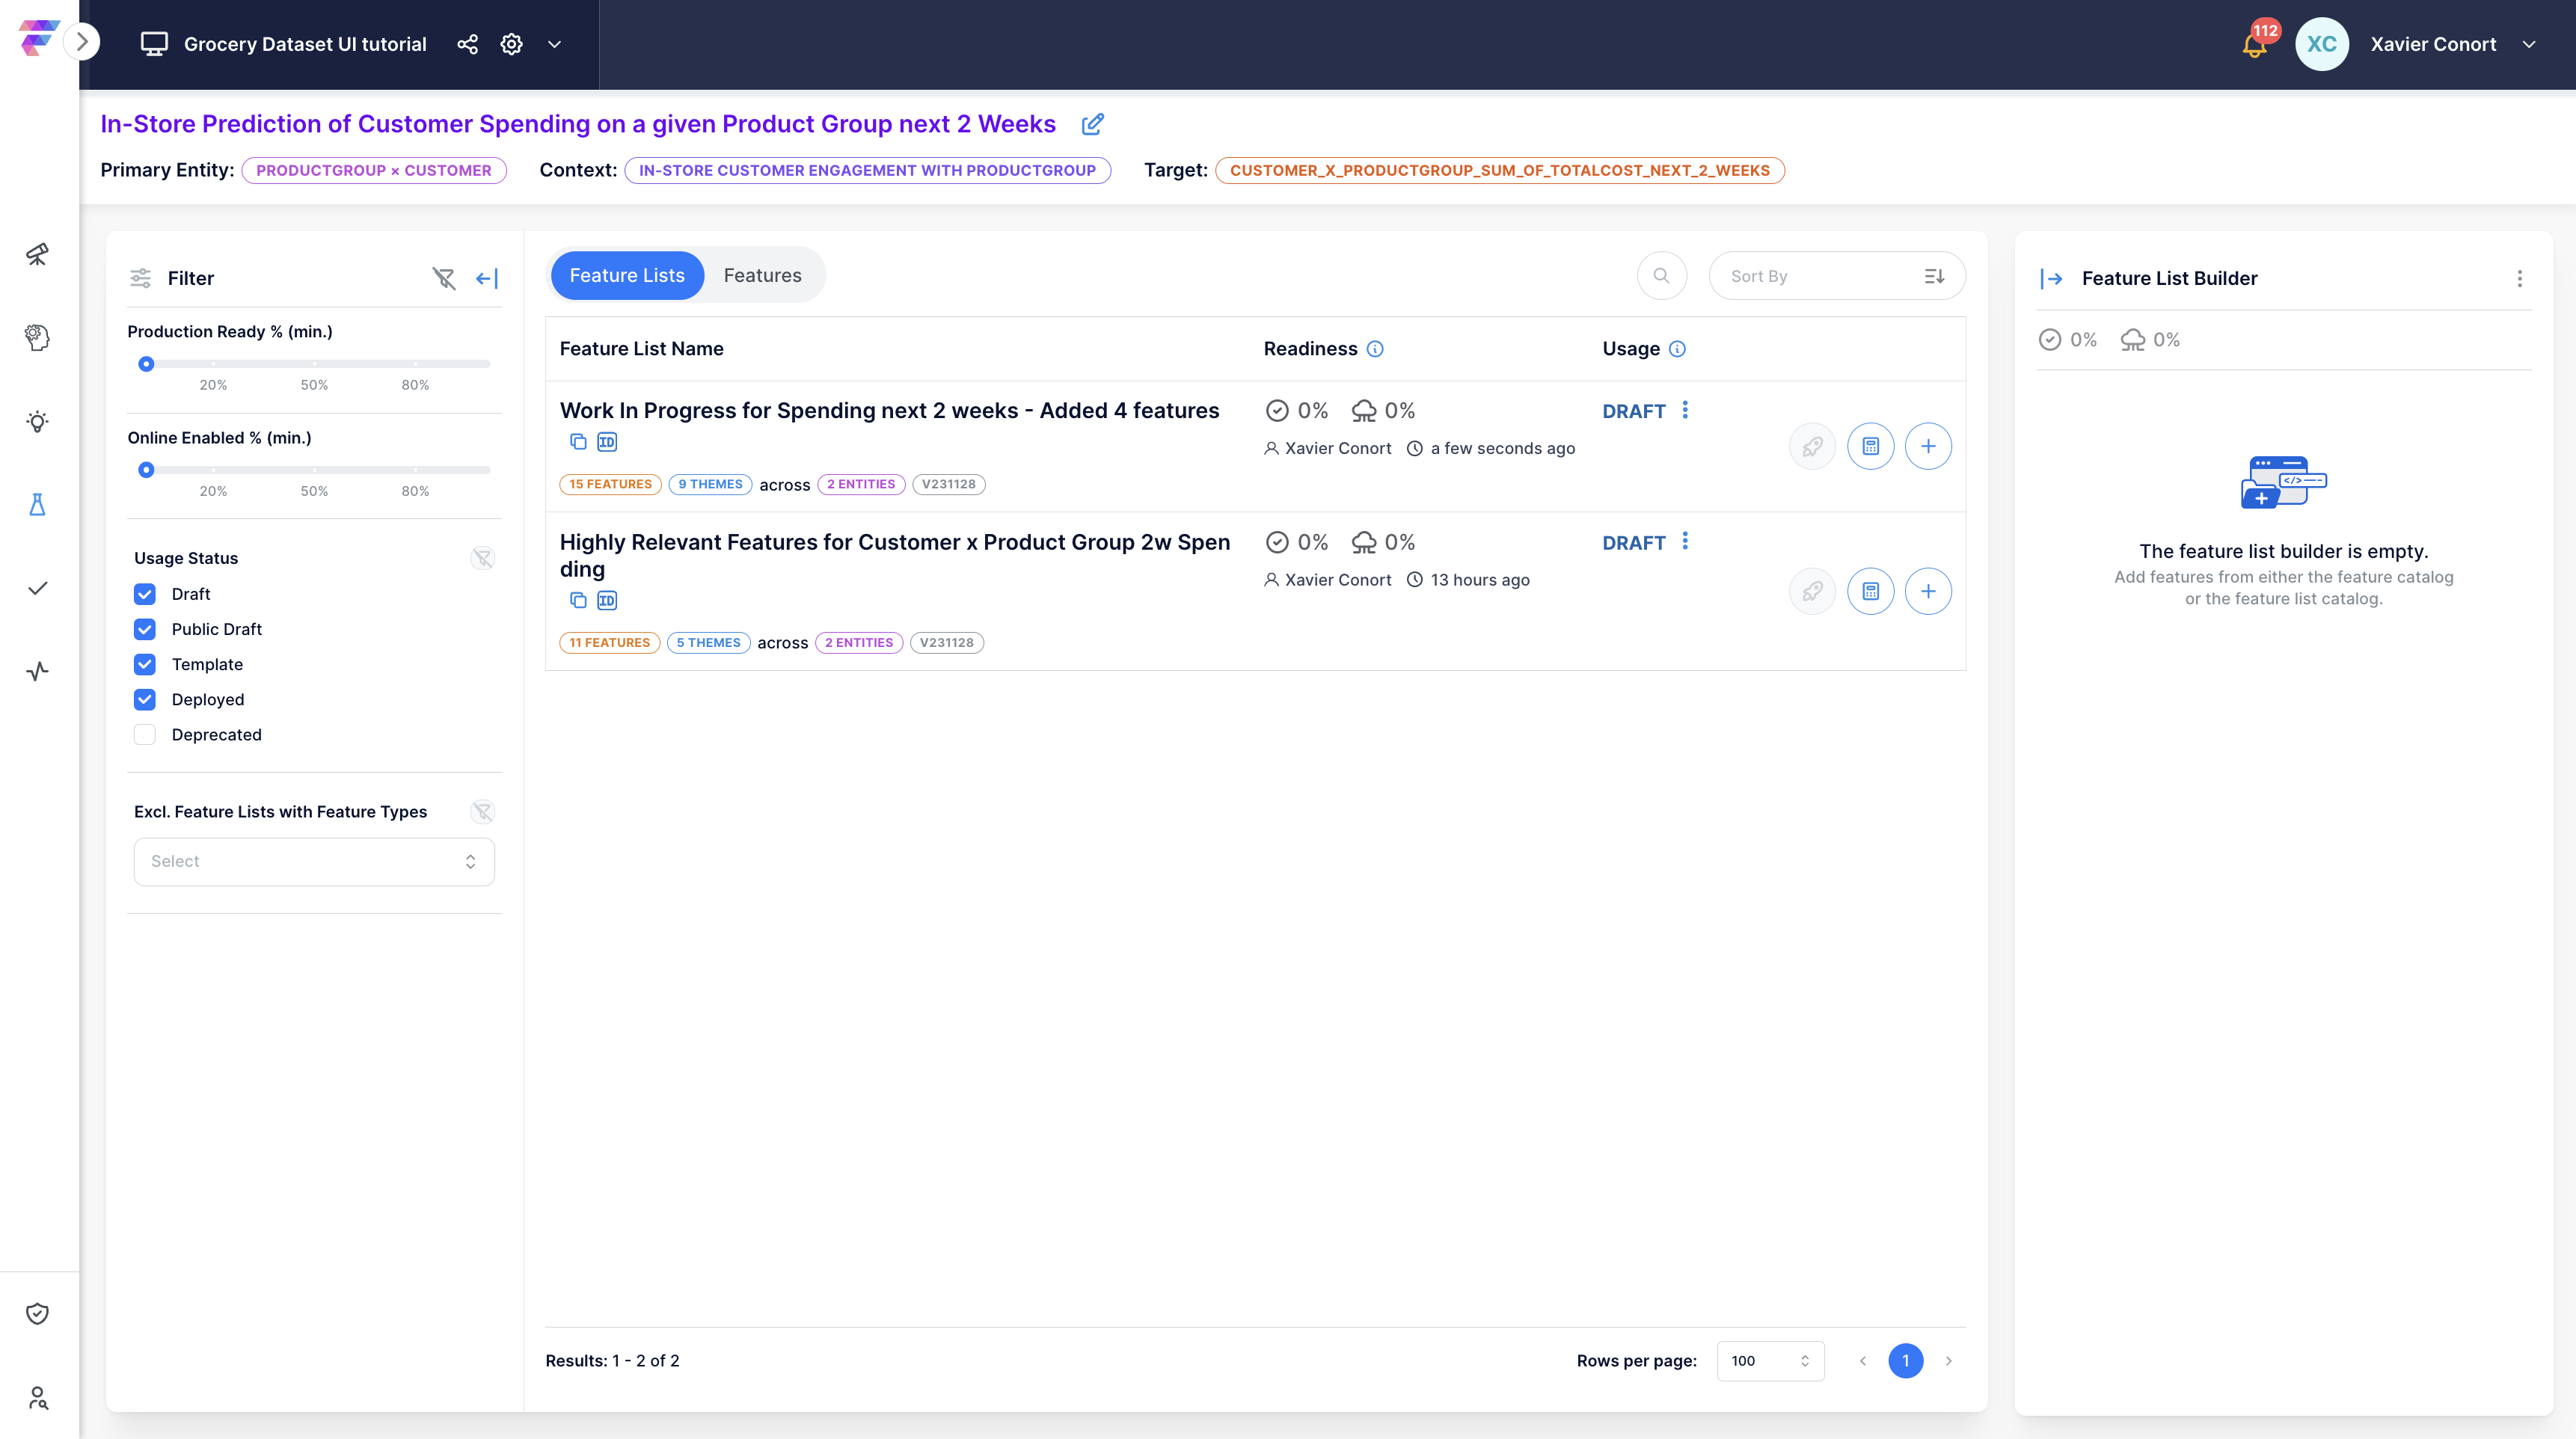Click 9 THEMES tag
This screenshot has height=1439, width=2576.
pyautogui.click(x=710, y=484)
